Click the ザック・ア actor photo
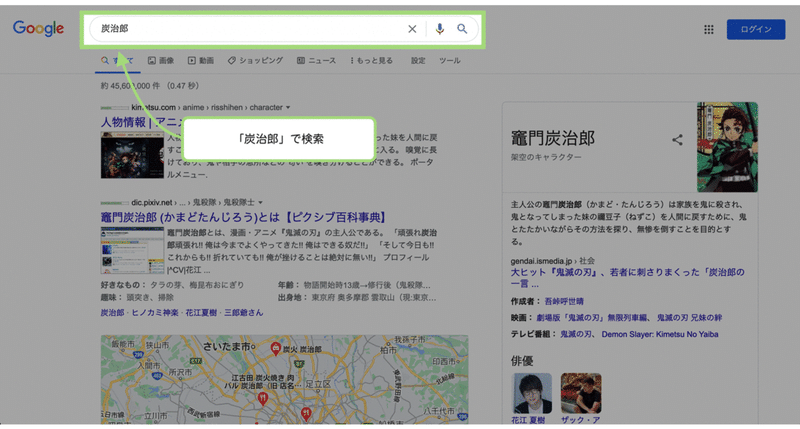The height and width of the screenshot is (429, 800). pyautogui.click(x=581, y=393)
